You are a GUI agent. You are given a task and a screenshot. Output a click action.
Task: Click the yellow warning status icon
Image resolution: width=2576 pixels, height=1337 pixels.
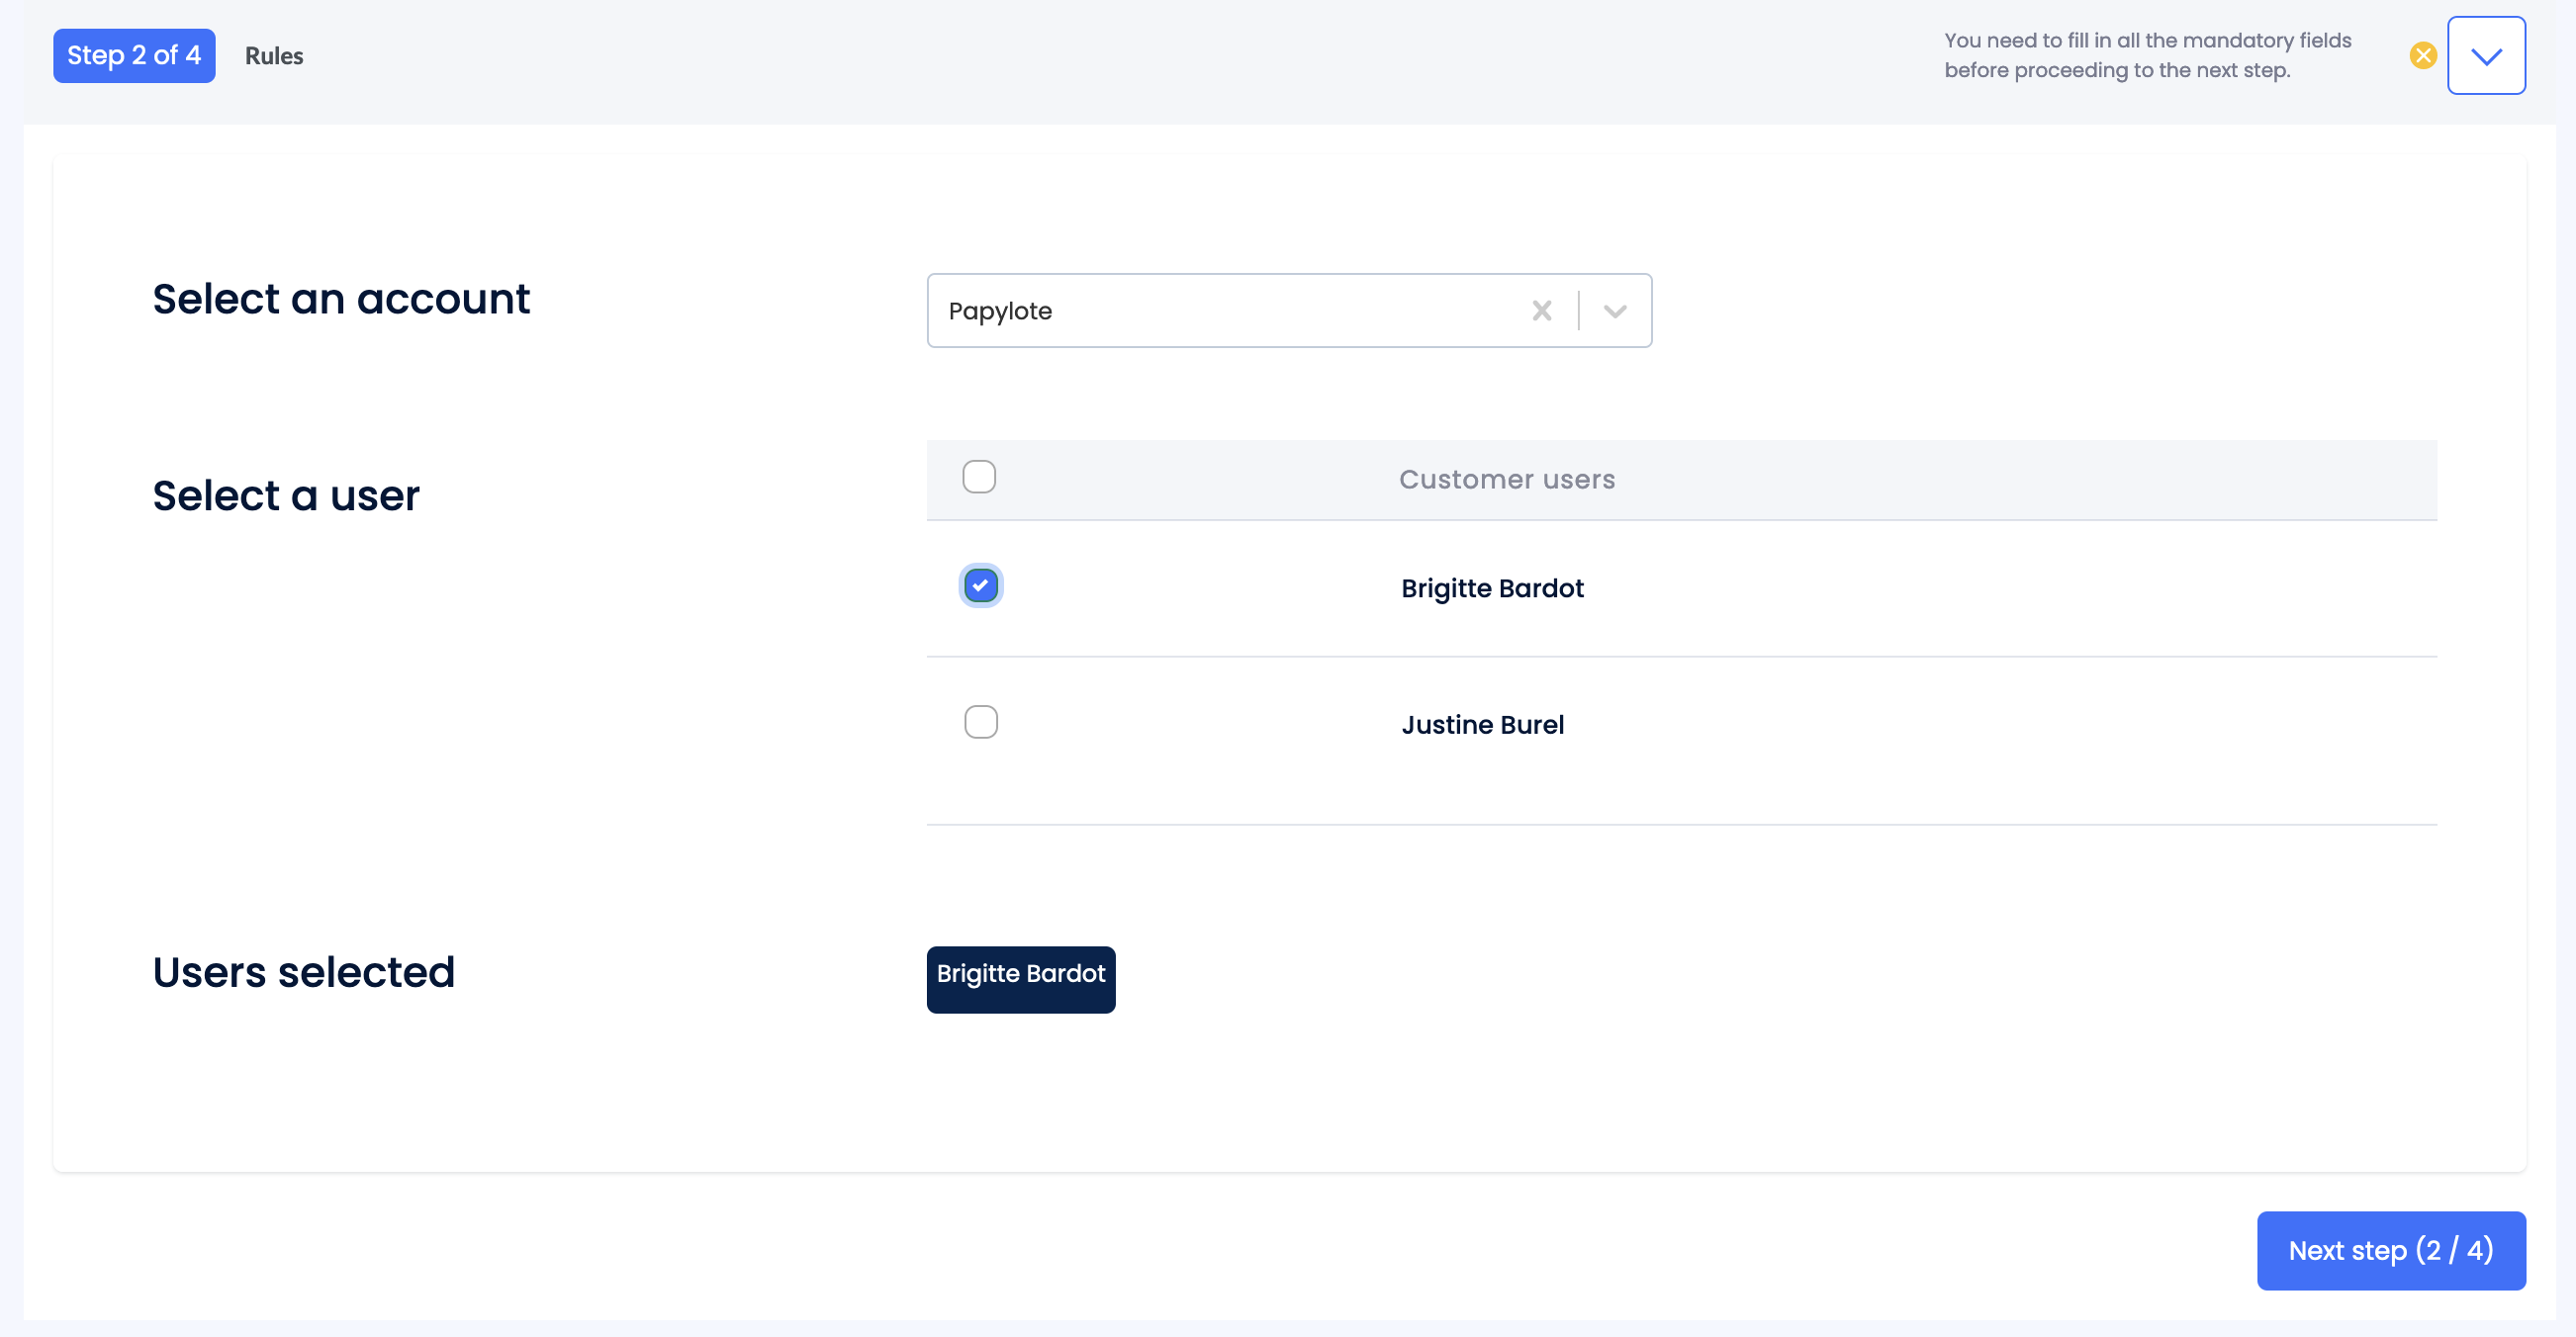click(x=2422, y=55)
